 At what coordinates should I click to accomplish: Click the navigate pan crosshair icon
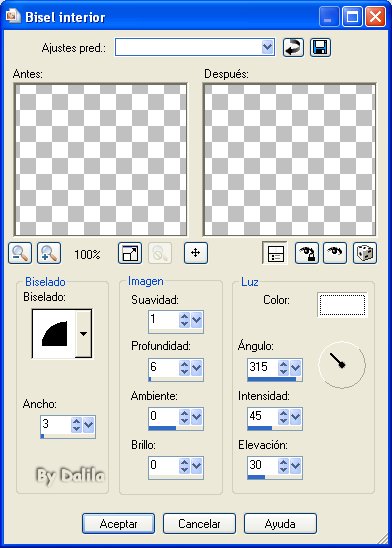point(196,253)
